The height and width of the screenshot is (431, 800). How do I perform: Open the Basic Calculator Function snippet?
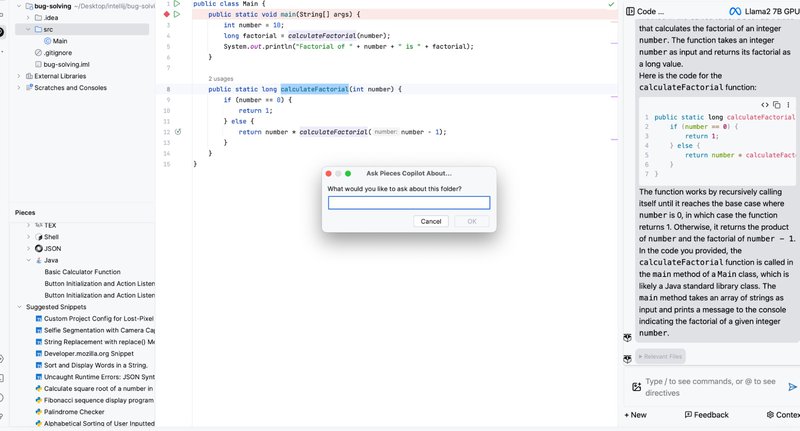pos(82,272)
